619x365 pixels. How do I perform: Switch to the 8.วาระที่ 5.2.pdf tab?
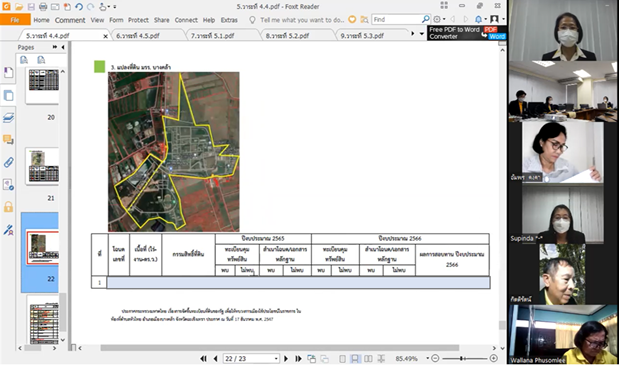click(287, 36)
